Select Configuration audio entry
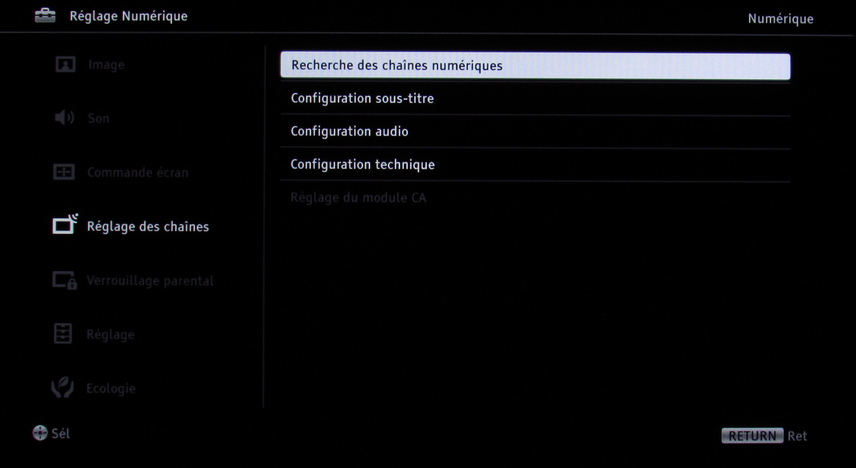The width and height of the screenshot is (856, 468). [x=535, y=132]
